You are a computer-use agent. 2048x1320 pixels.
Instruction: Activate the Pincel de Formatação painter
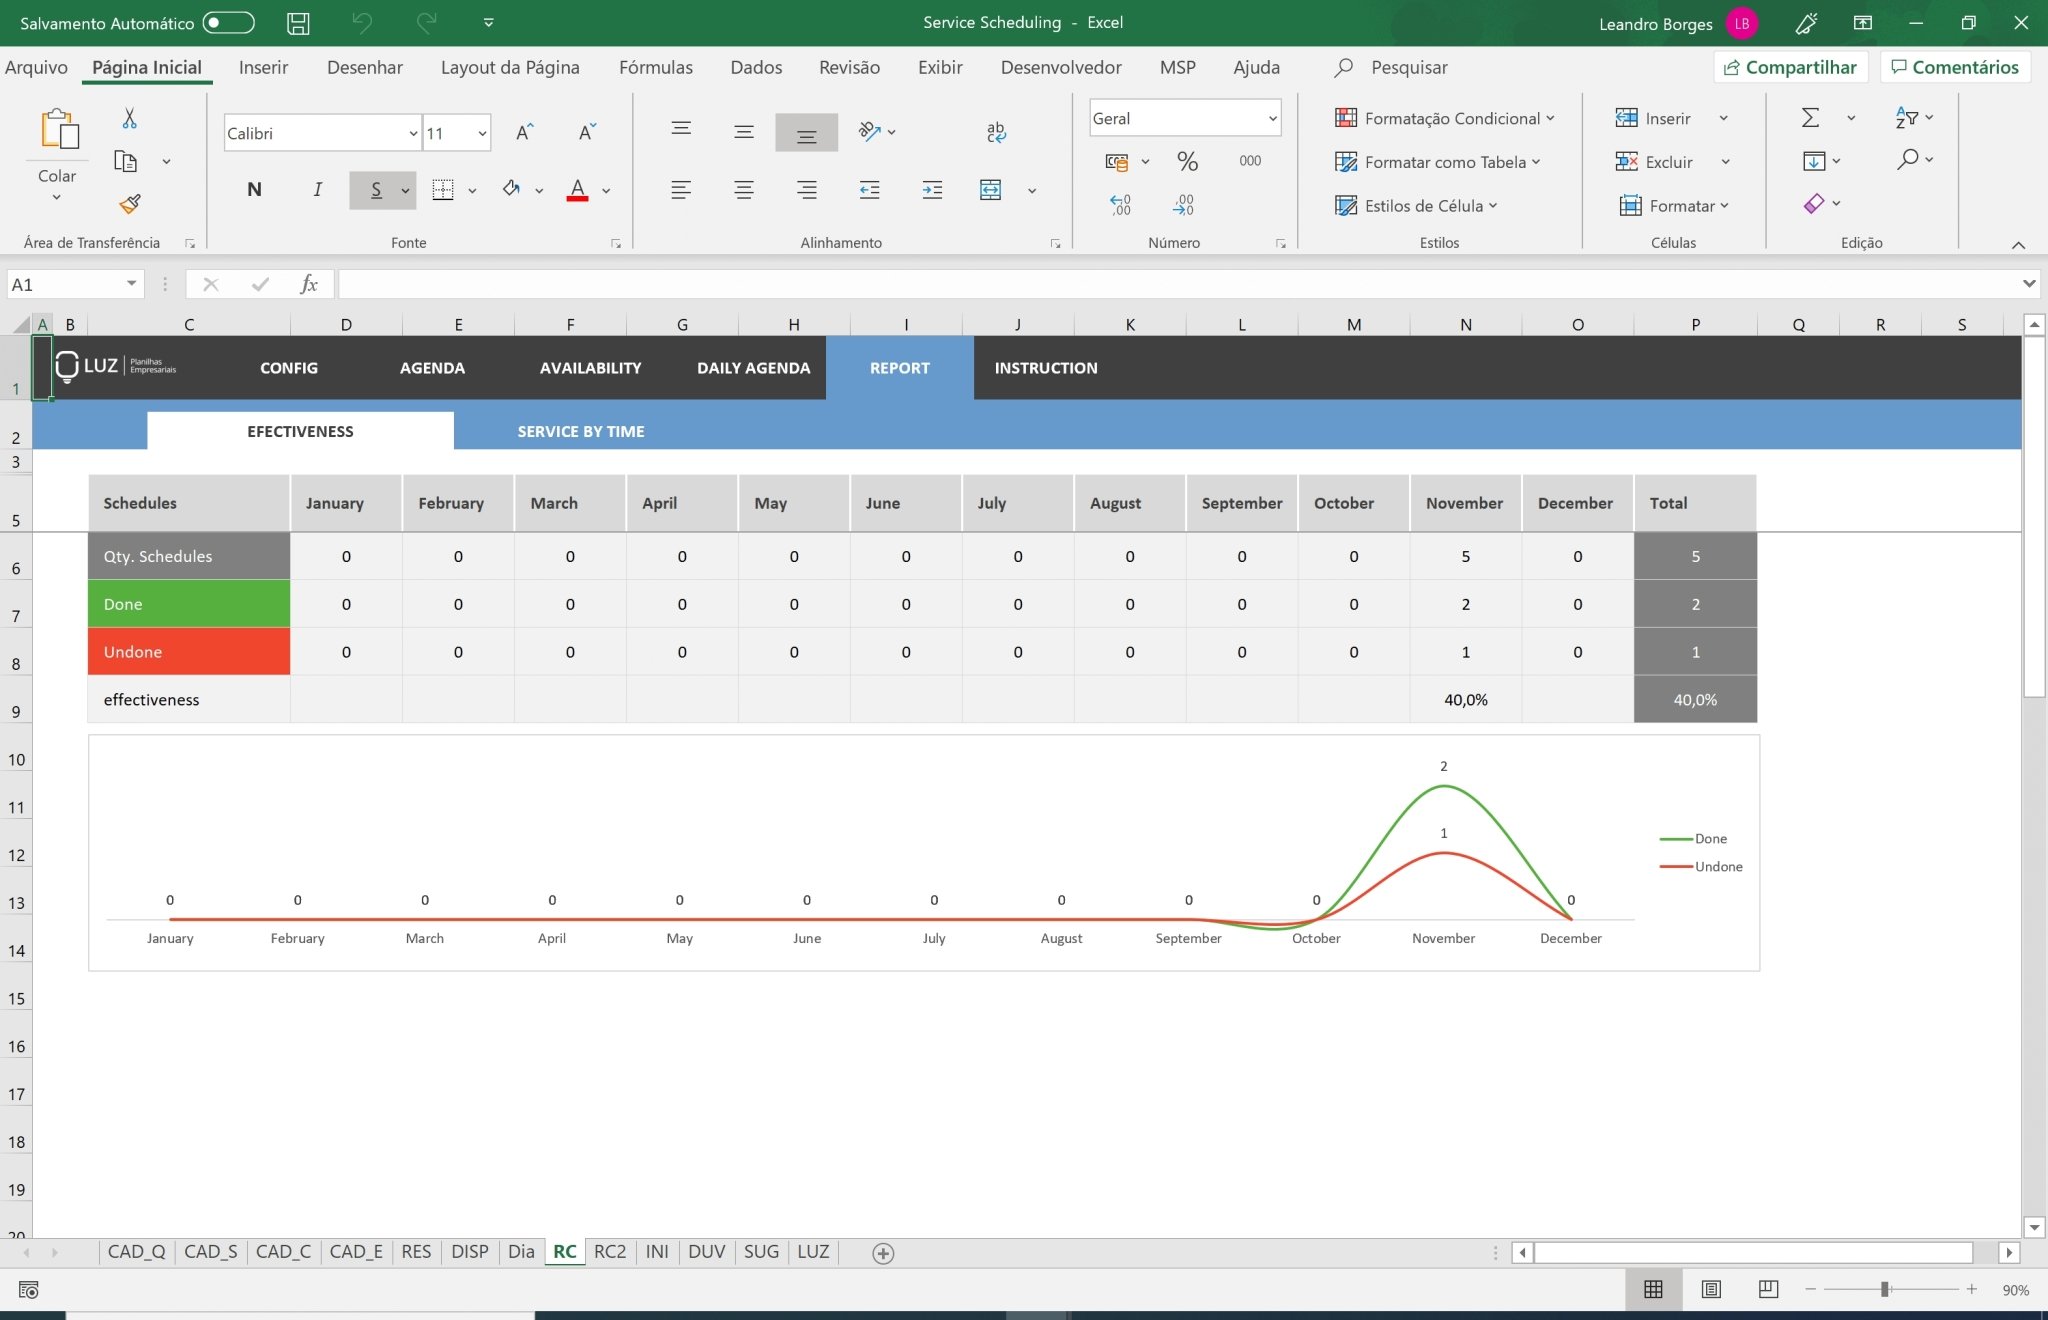(x=128, y=204)
